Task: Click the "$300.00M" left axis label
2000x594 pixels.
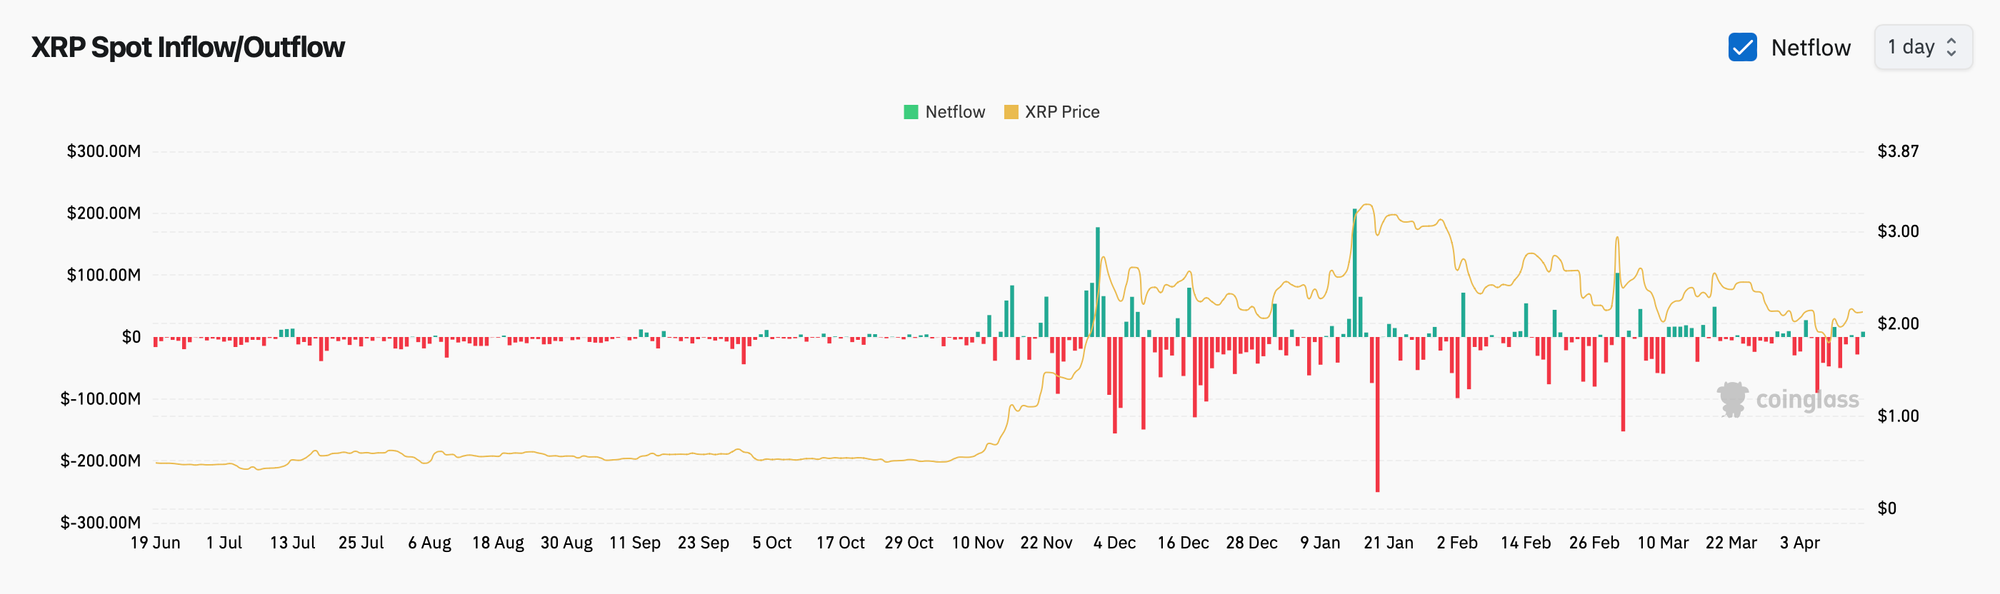Action: point(103,152)
